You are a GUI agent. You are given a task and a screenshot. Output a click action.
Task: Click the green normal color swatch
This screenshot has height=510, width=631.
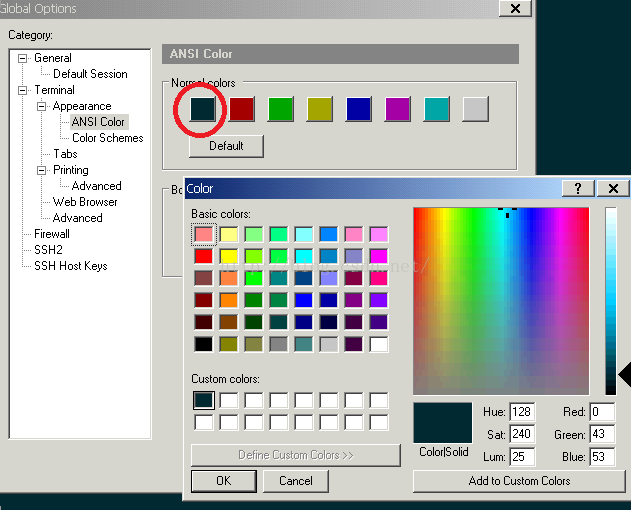point(280,109)
